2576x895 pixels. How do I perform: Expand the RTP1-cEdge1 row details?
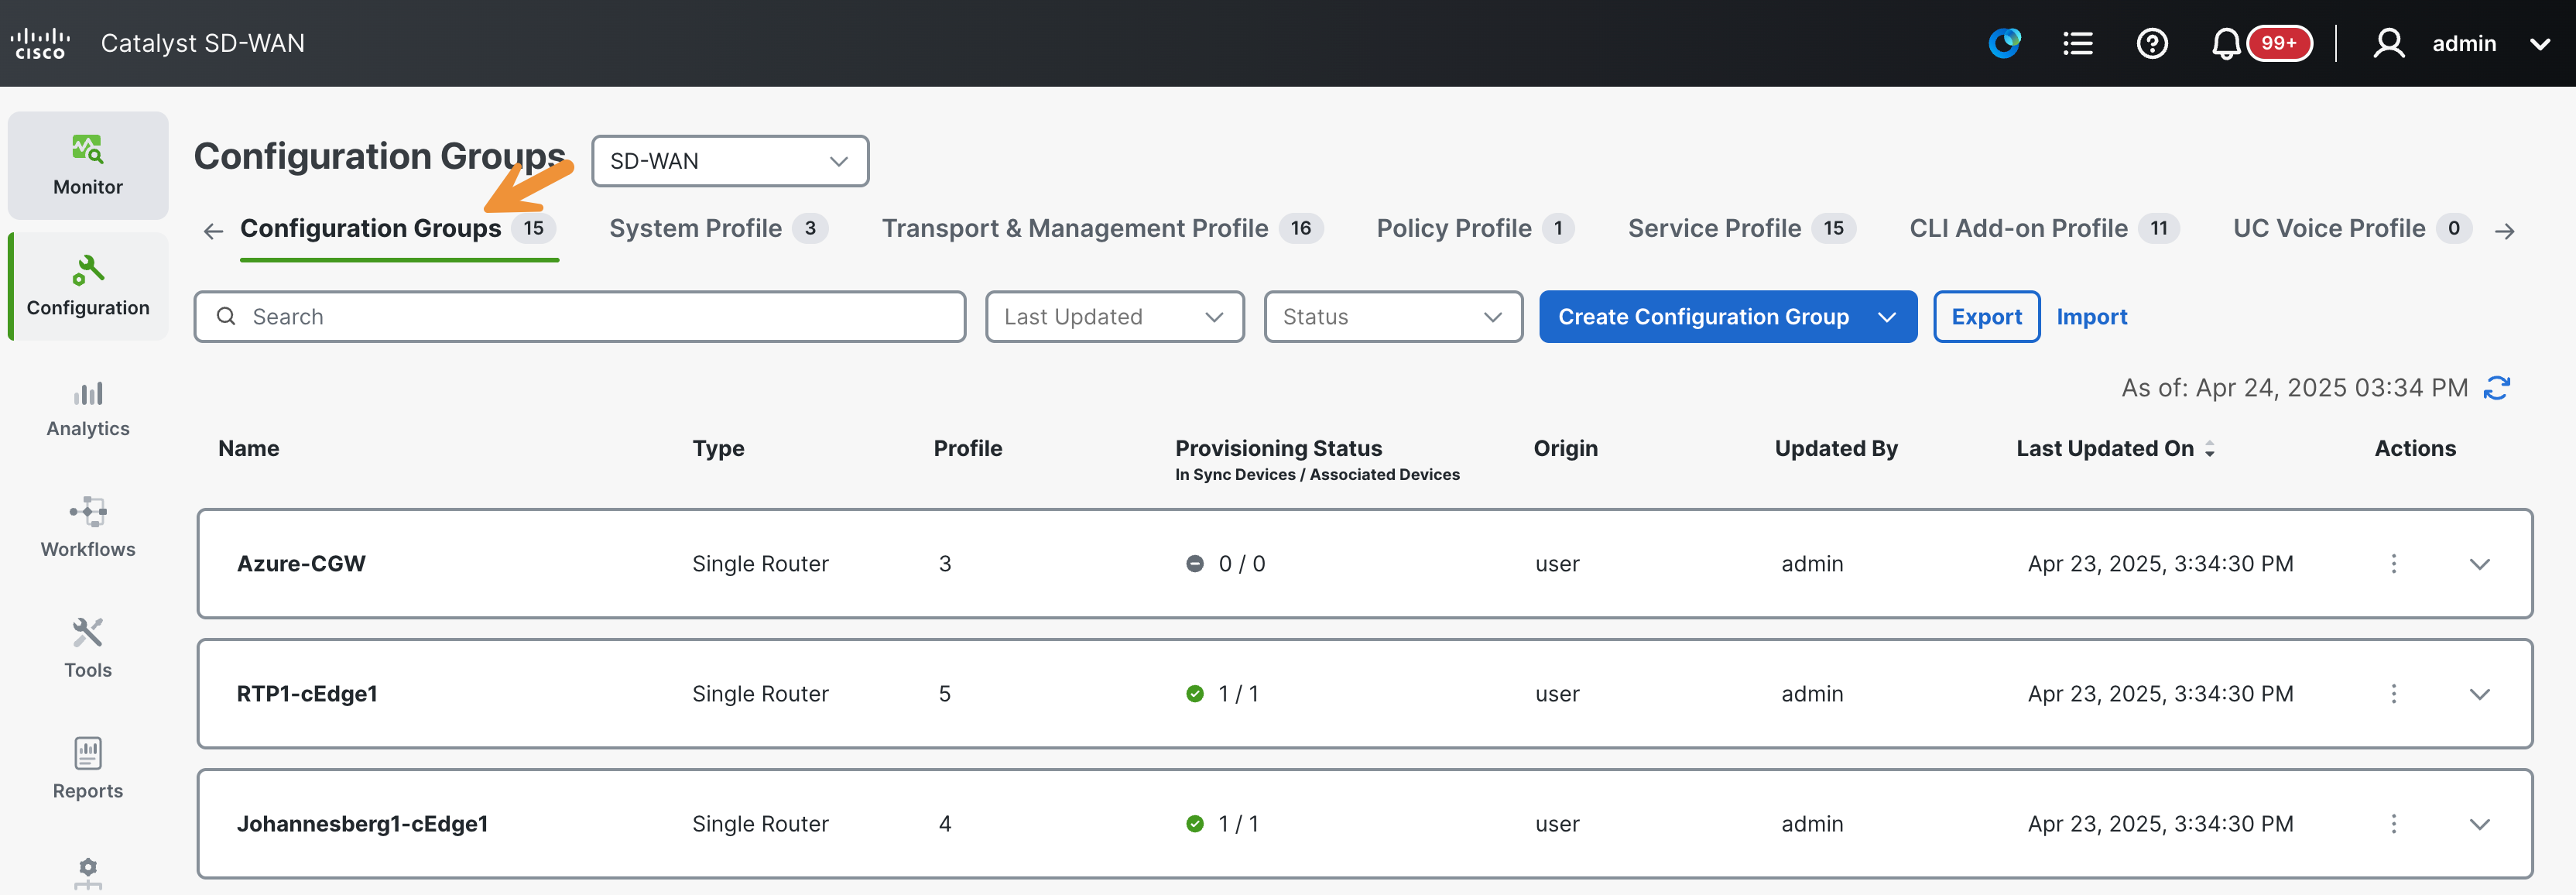[x=2480, y=694]
